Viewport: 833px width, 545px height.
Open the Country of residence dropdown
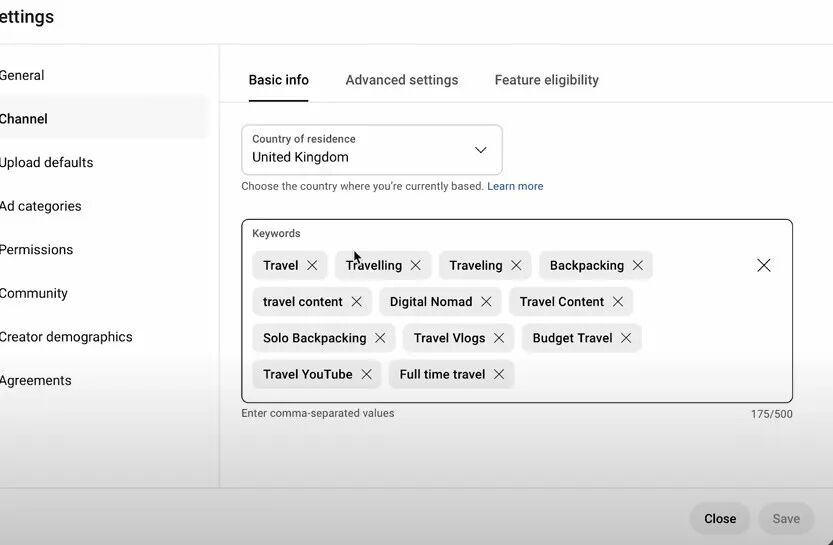click(x=371, y=150)
